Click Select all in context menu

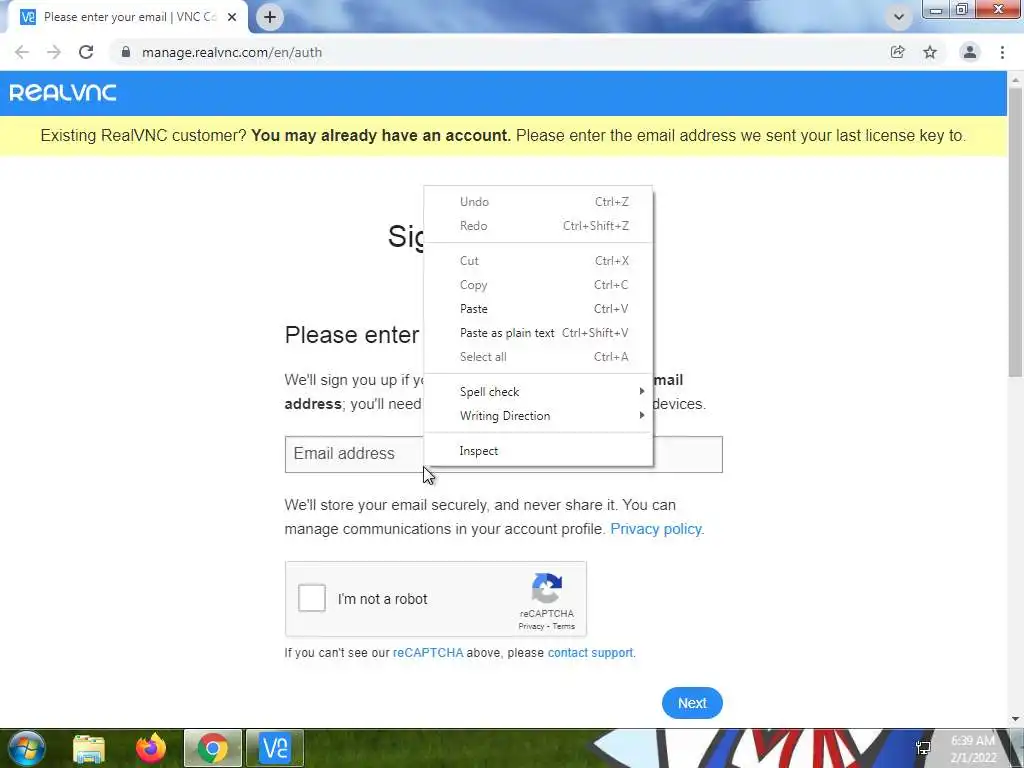point(539,357)
